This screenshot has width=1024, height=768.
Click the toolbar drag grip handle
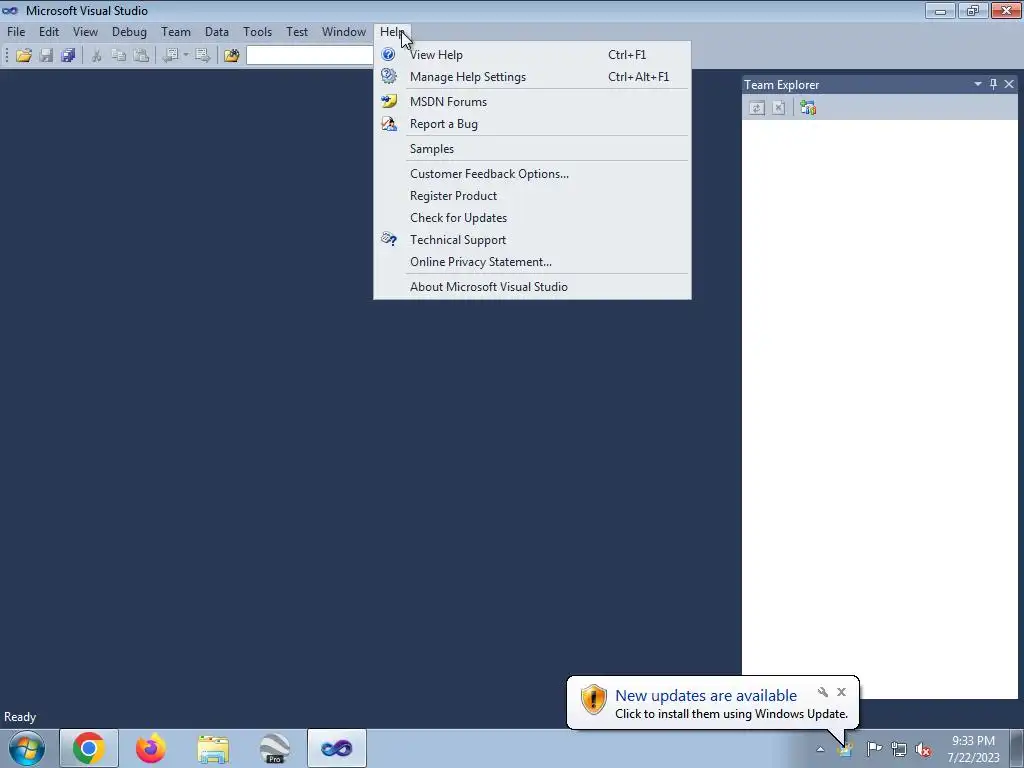(7, 56)
